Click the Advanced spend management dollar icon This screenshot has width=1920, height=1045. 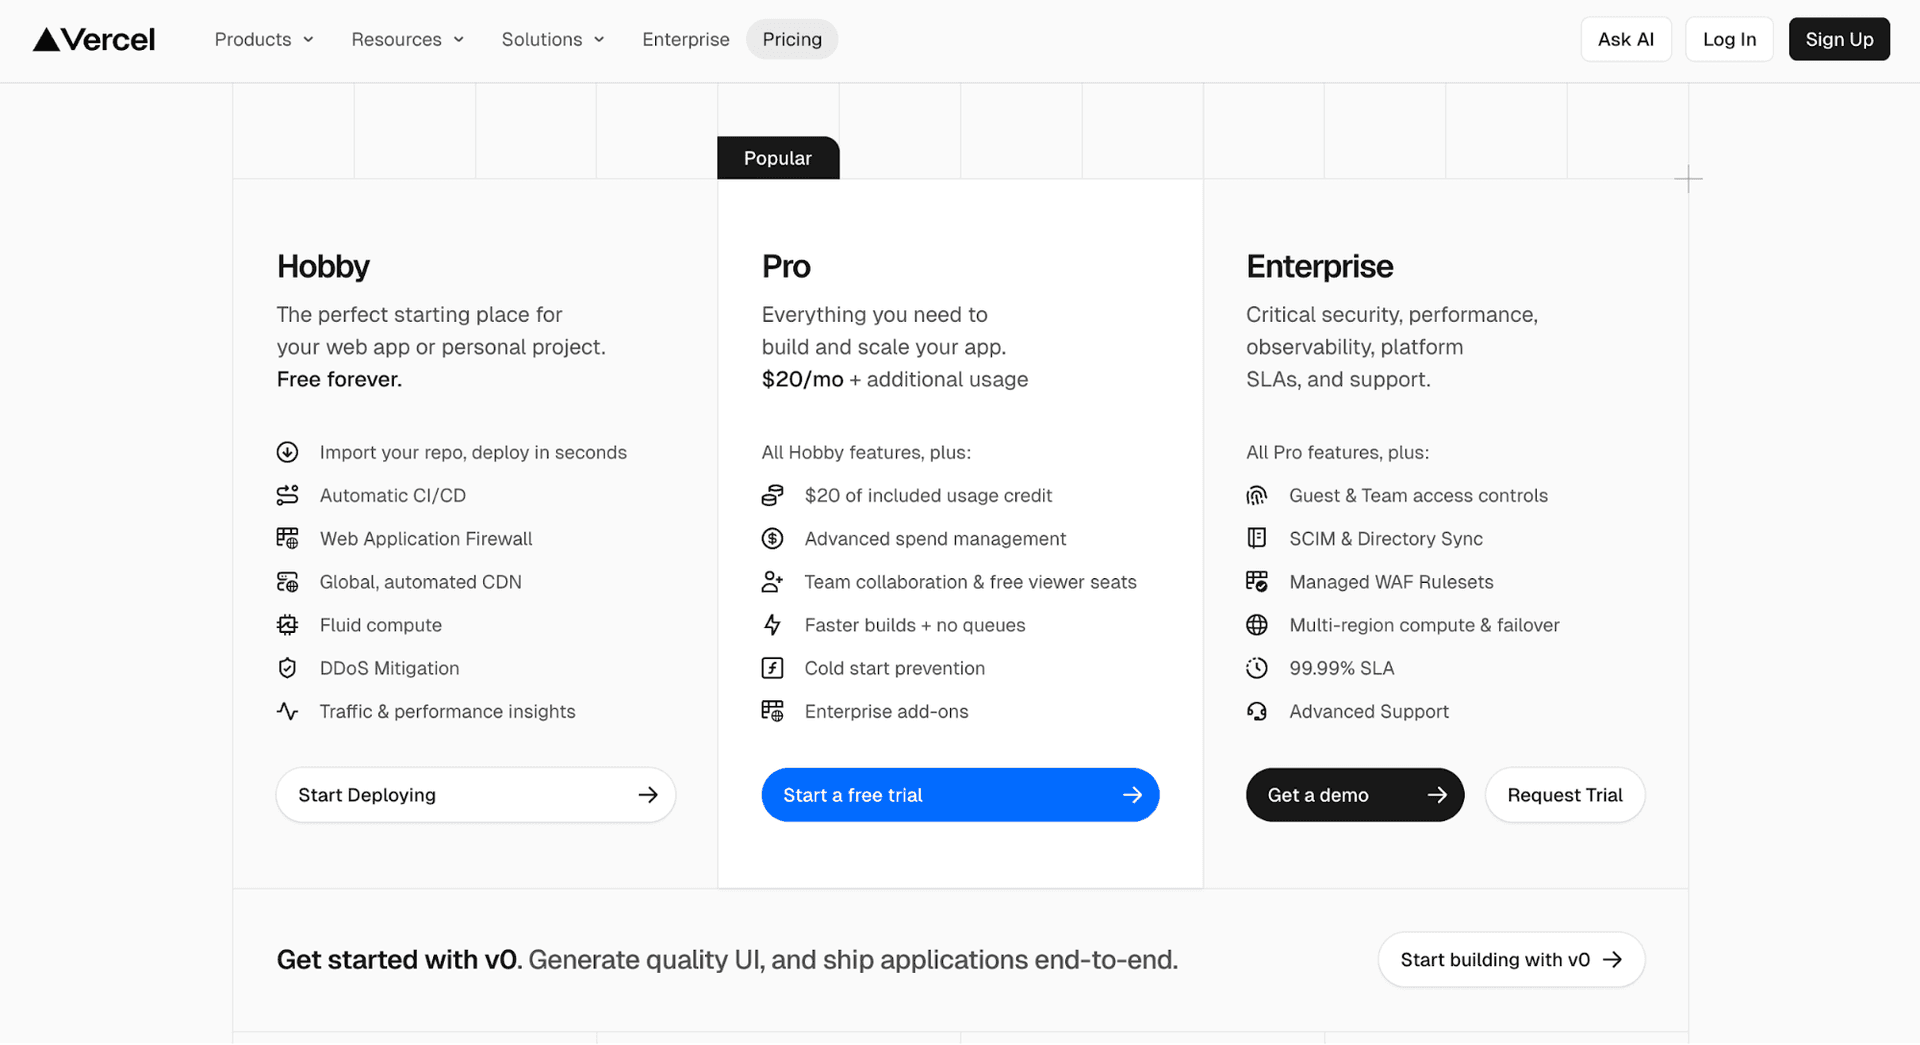[x=772, y=538]
